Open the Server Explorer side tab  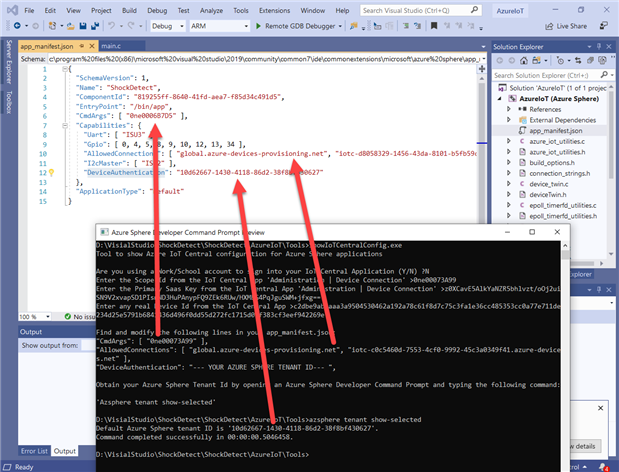pos(7,62)
